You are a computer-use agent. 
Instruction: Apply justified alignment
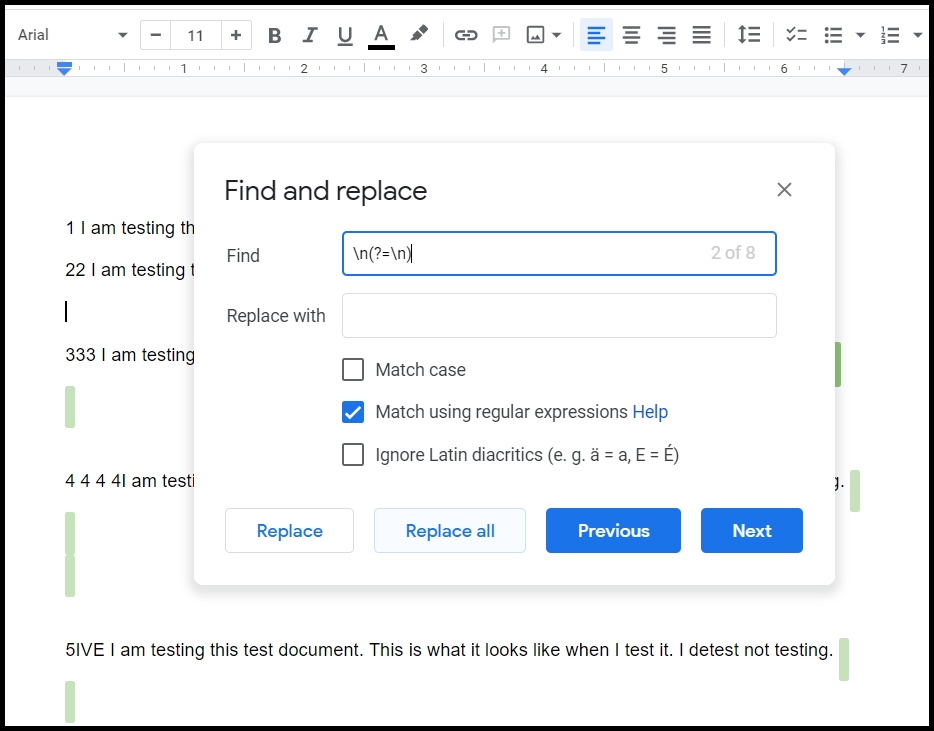coord(701,34)
